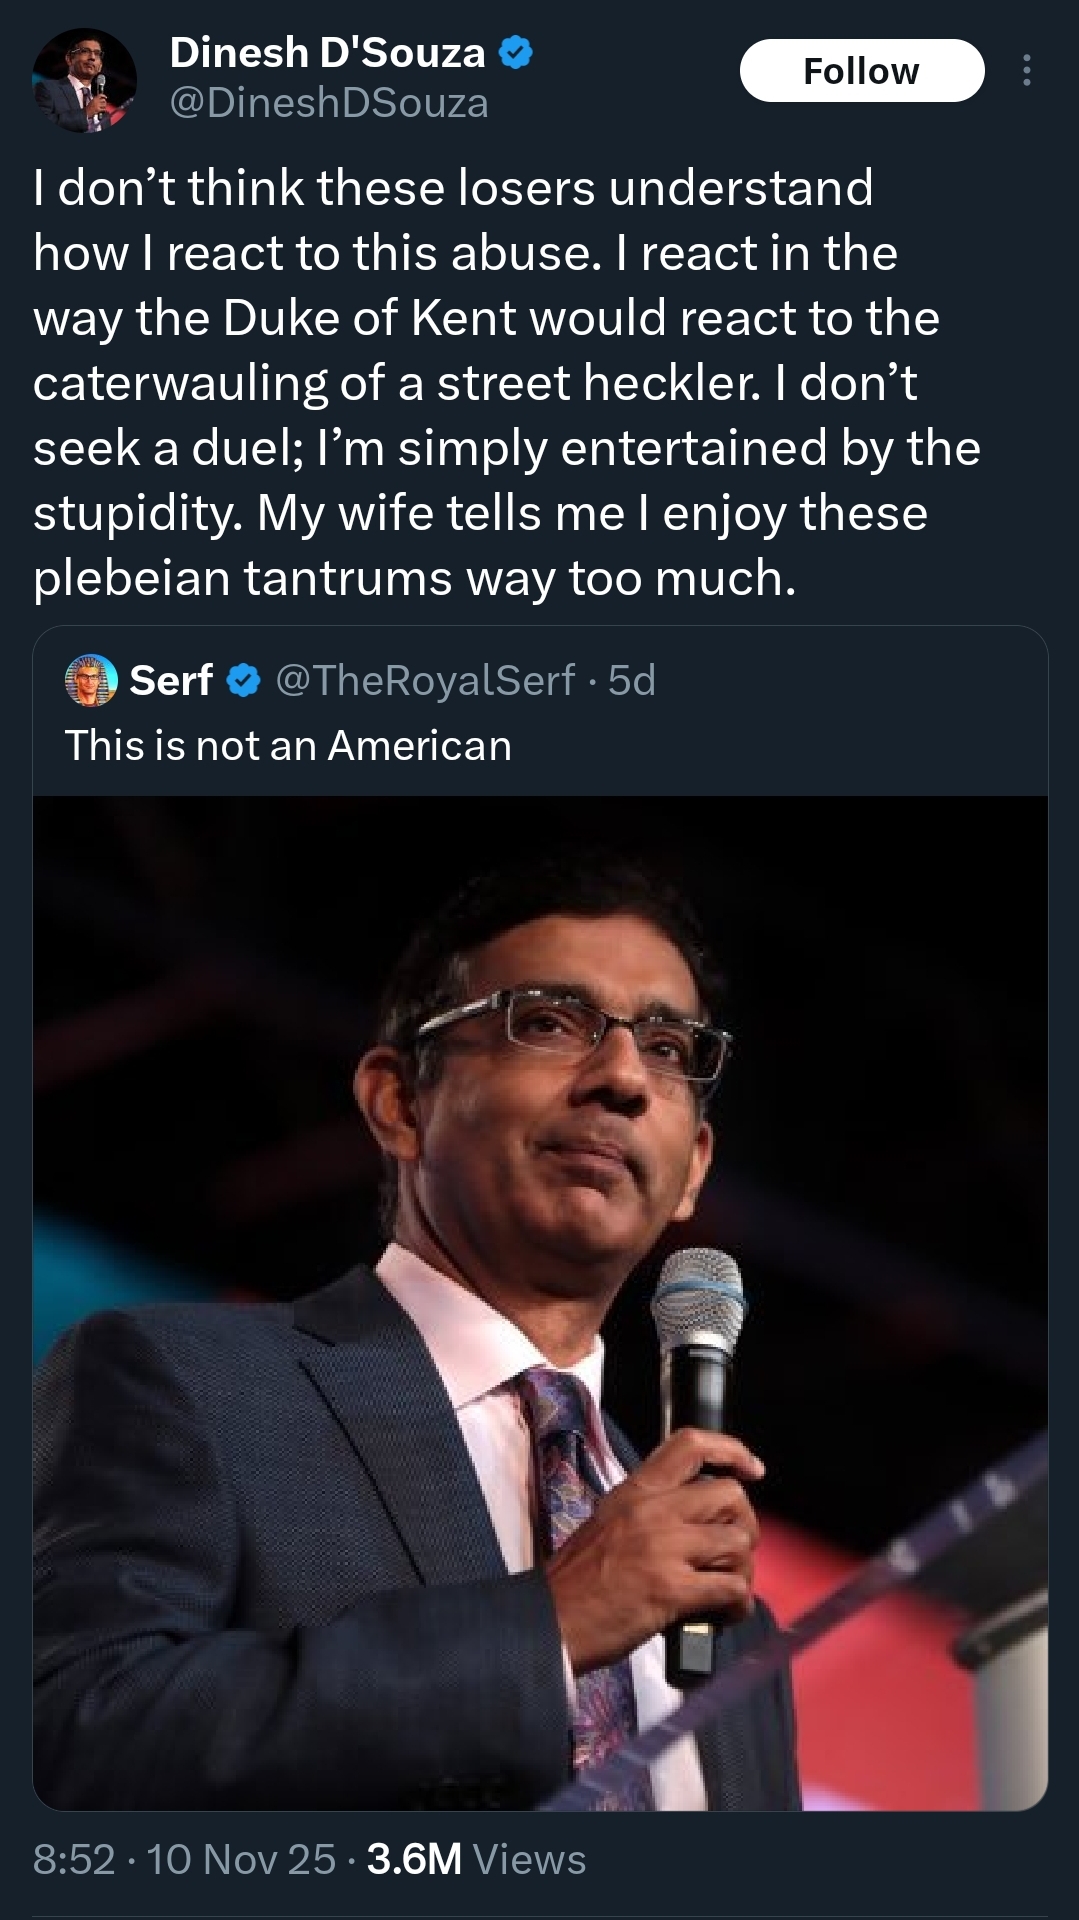Image resolution: width=1079 pixels, height=1920 pixels.
Task: Open Dinesh D'Souza's profile avatar
Action: (84, 80)
